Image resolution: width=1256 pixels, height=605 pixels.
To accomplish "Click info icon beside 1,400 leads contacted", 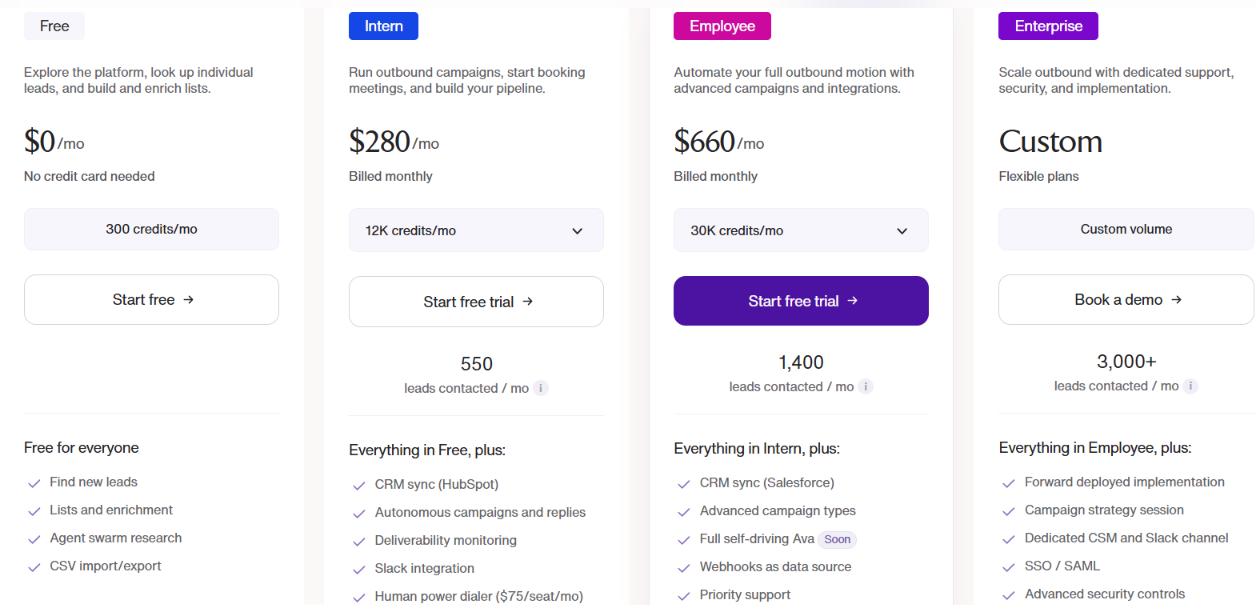I will [x=866, y=386].
